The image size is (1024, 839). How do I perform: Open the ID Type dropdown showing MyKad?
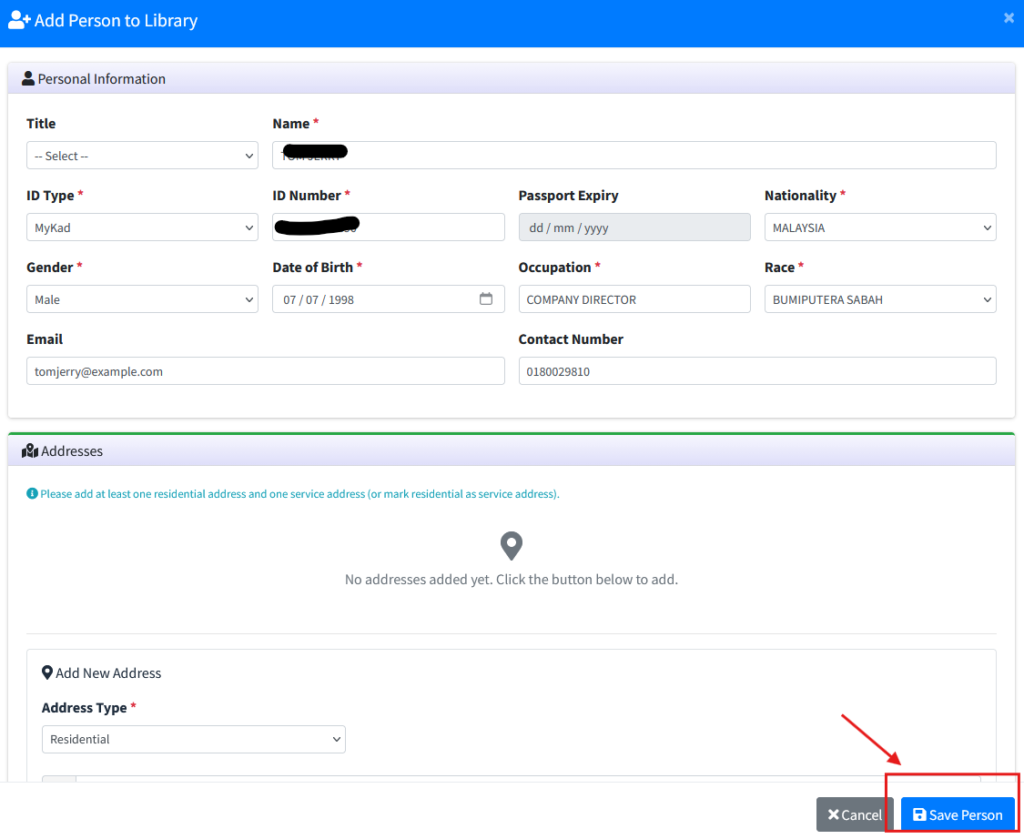pos(142,227)
